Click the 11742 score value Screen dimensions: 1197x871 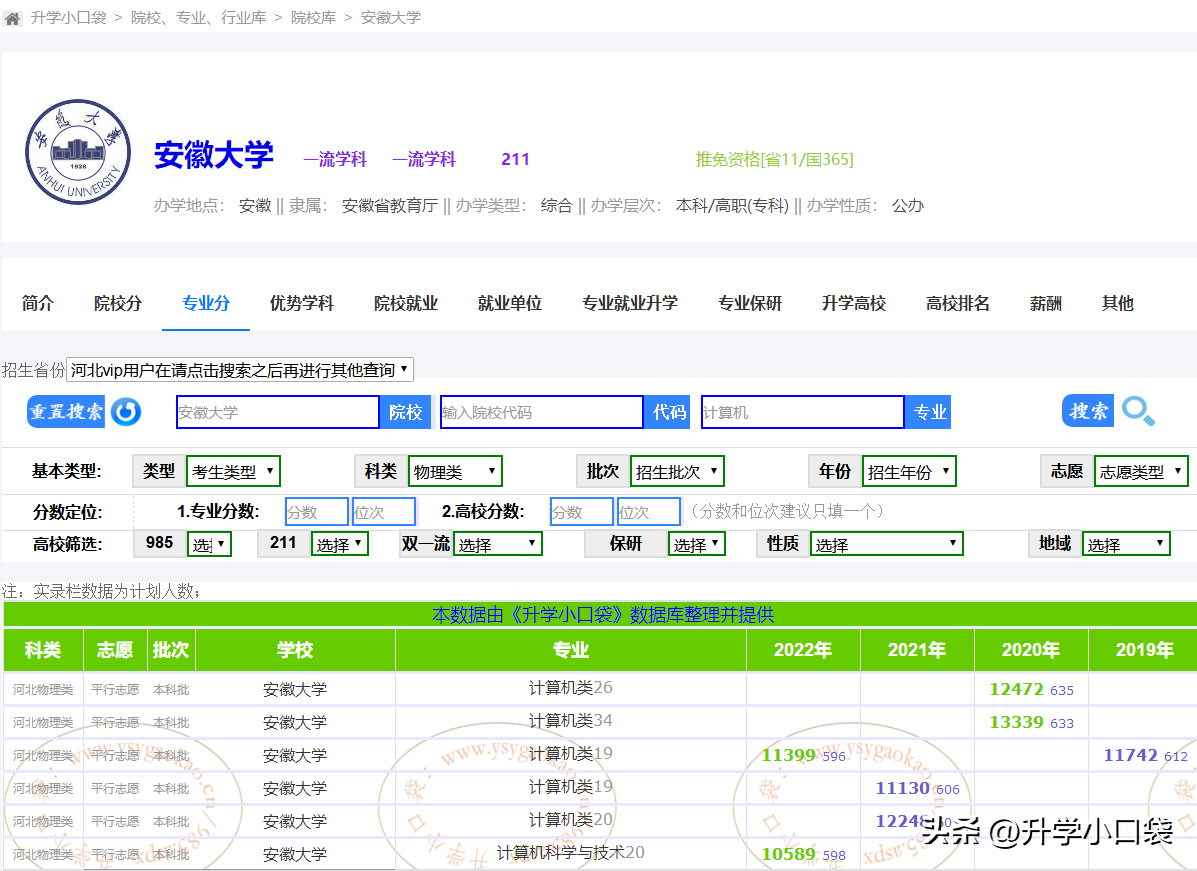[1131, 755]
